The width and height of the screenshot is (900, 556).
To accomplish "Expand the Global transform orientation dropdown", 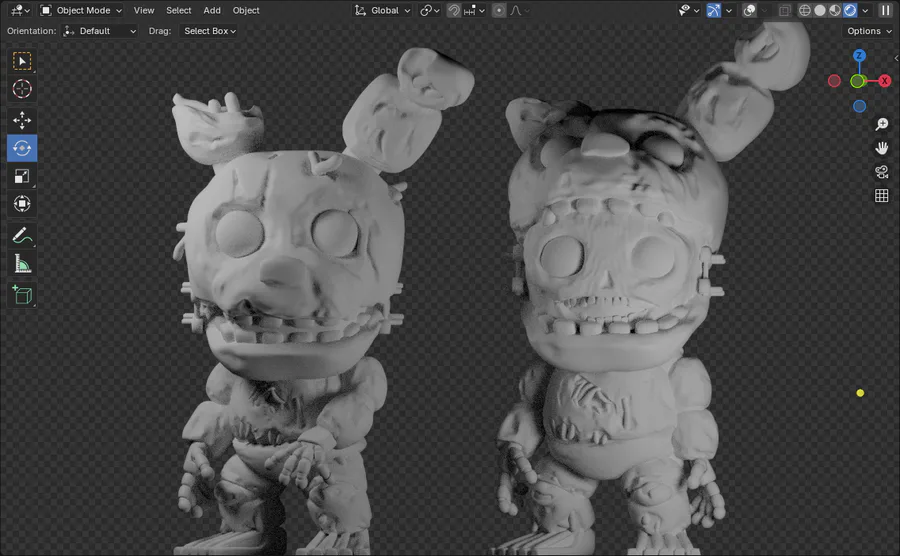I will pyautogui.click(x=382, y=10).
